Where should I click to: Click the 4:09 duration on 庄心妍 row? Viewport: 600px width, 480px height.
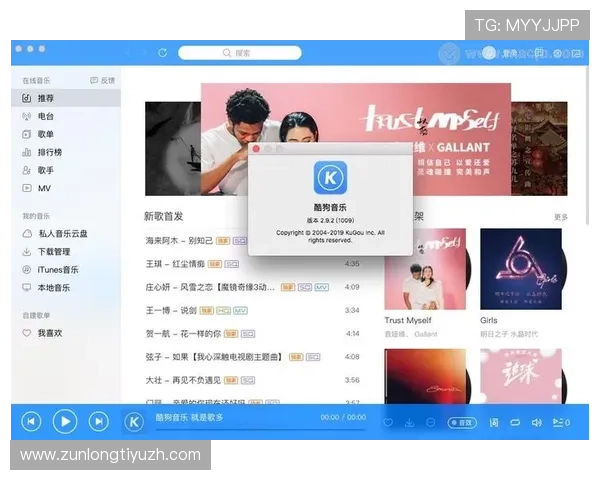coord(352,287)
